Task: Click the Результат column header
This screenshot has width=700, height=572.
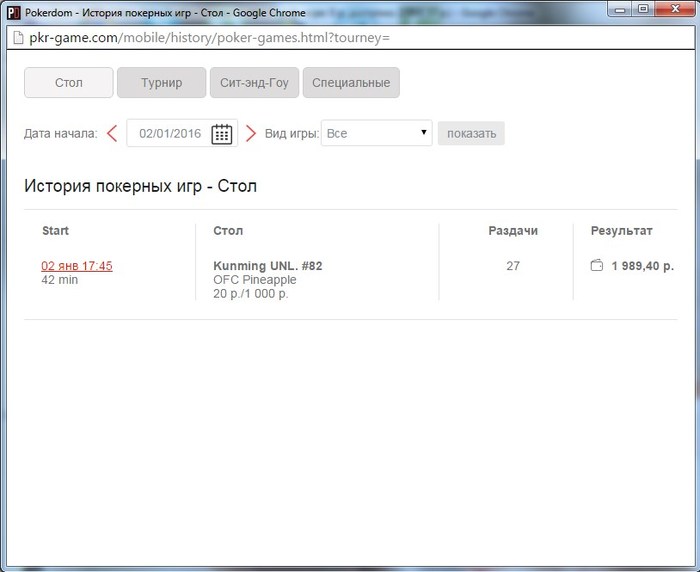Action: (621, 230)
